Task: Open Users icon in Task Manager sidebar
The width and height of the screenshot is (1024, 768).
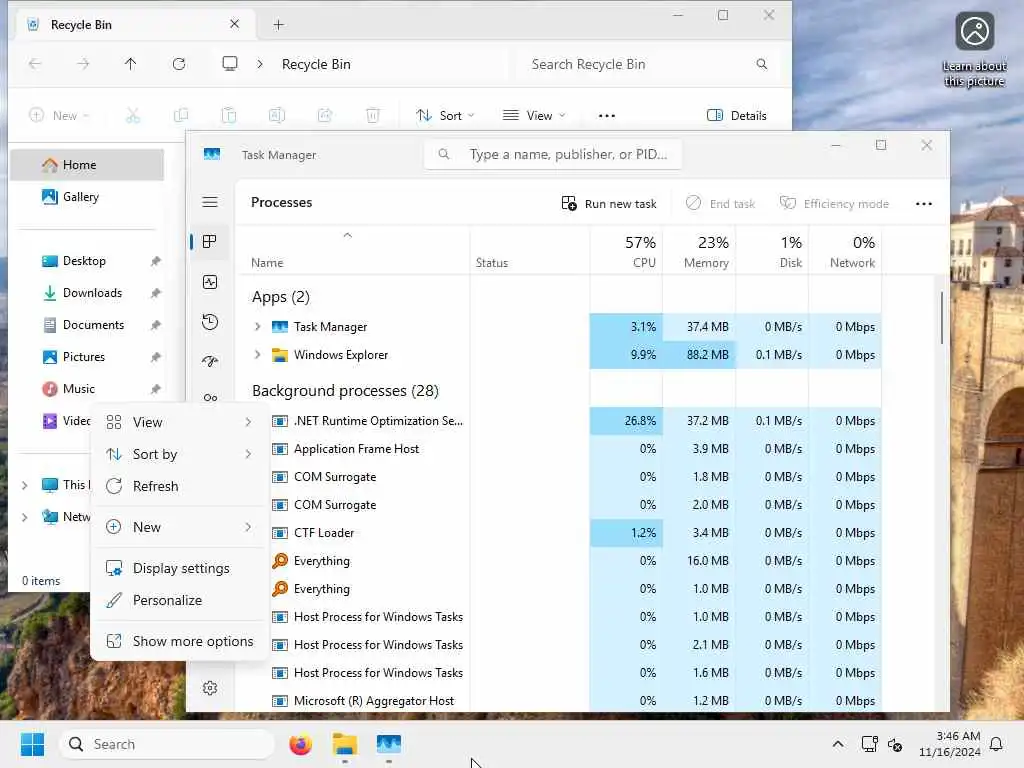Action: (210, 398)
